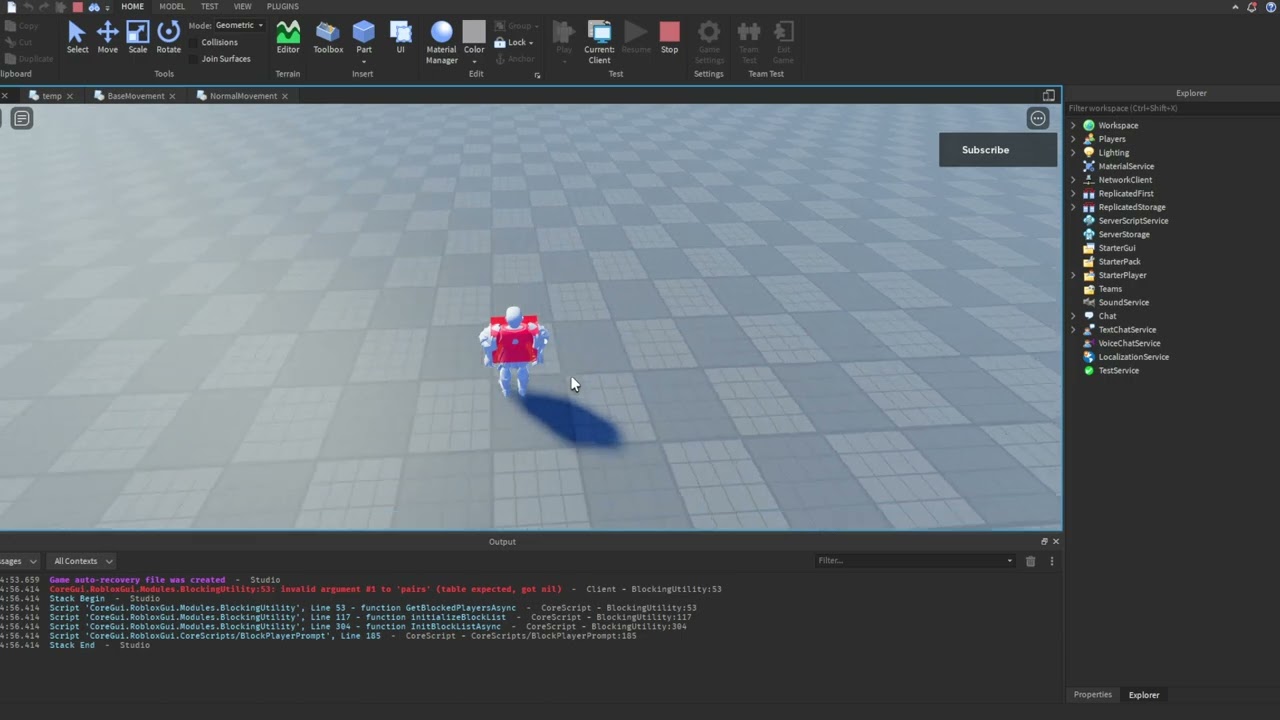The width and height of the screenshot is (1280, 720).
Task: Stop the running playtest
Action: pyautogui.click(x=669, y=37)
